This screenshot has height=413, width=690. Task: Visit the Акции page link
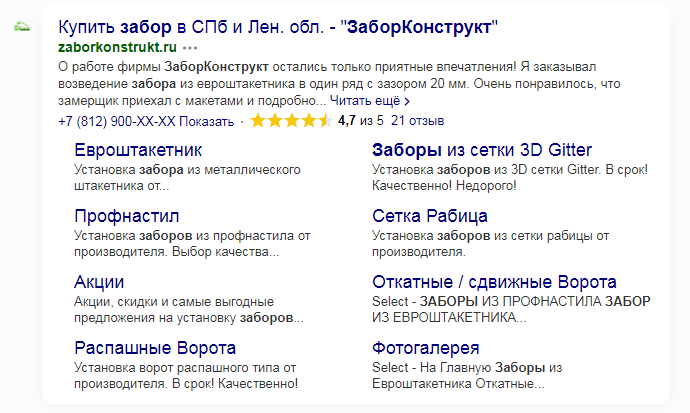tap(99, 282)
